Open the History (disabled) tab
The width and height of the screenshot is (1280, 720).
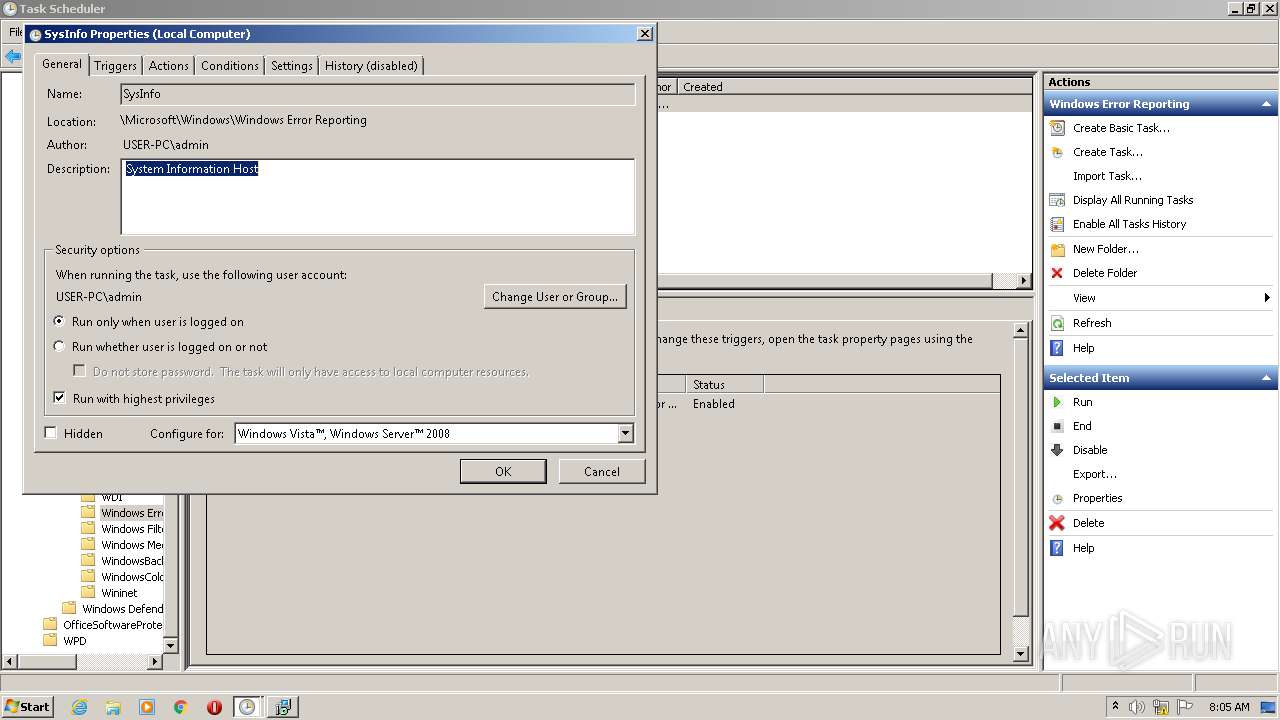tap(371, 66)
